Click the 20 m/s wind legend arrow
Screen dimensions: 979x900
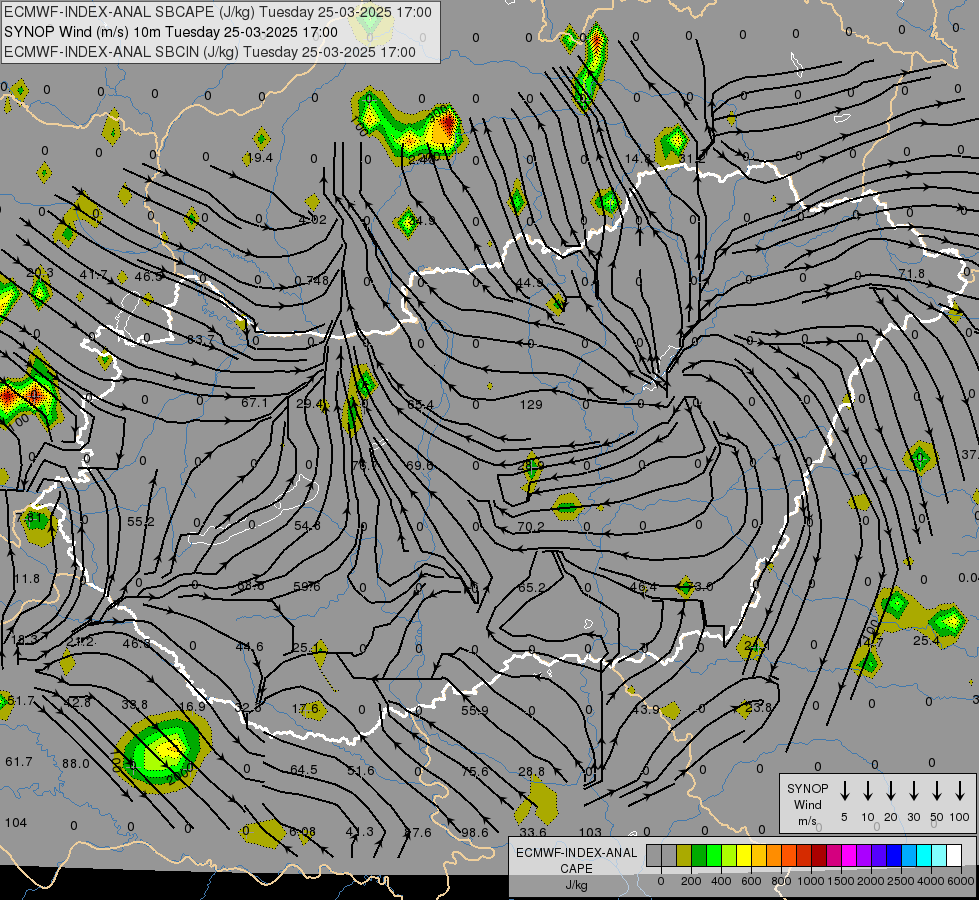click(x=890, y=791)
